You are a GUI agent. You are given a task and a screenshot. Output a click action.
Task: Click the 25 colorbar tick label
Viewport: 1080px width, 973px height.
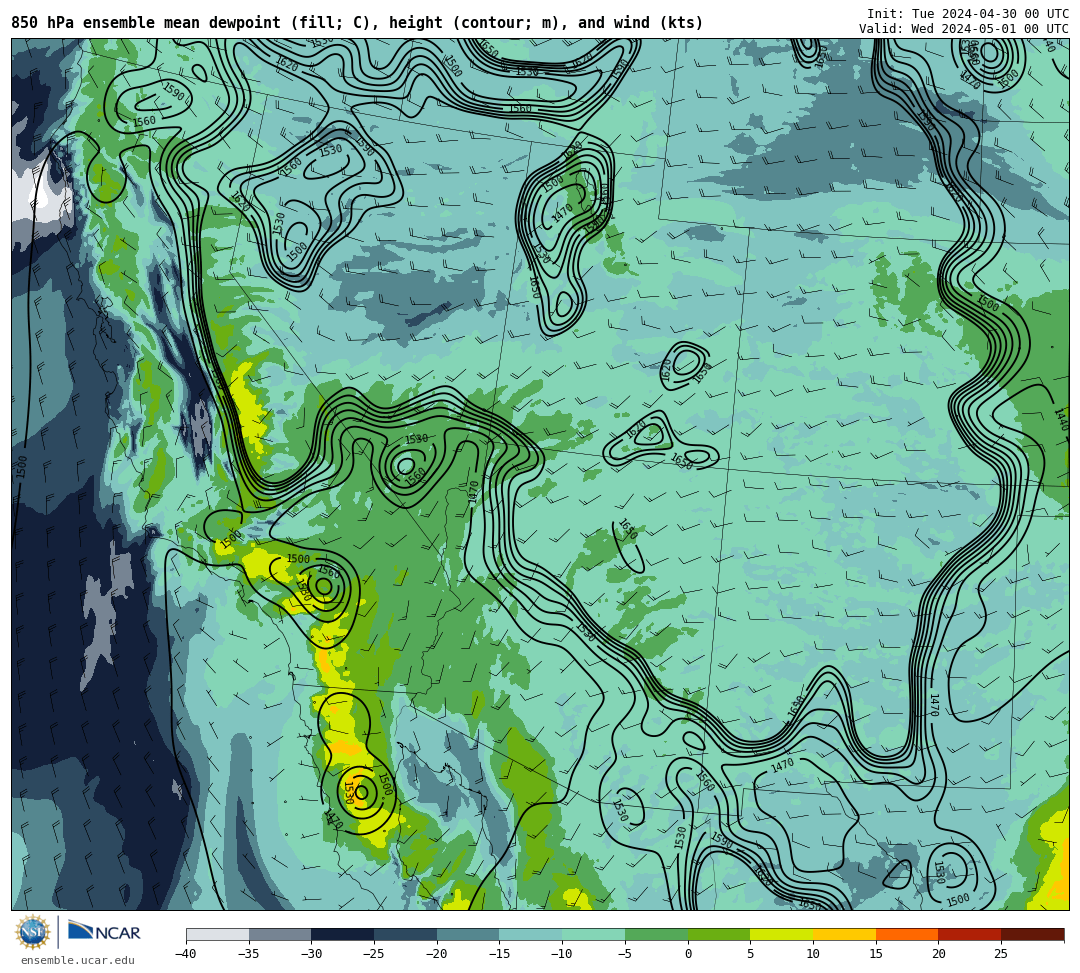(x=1001, y=954)
